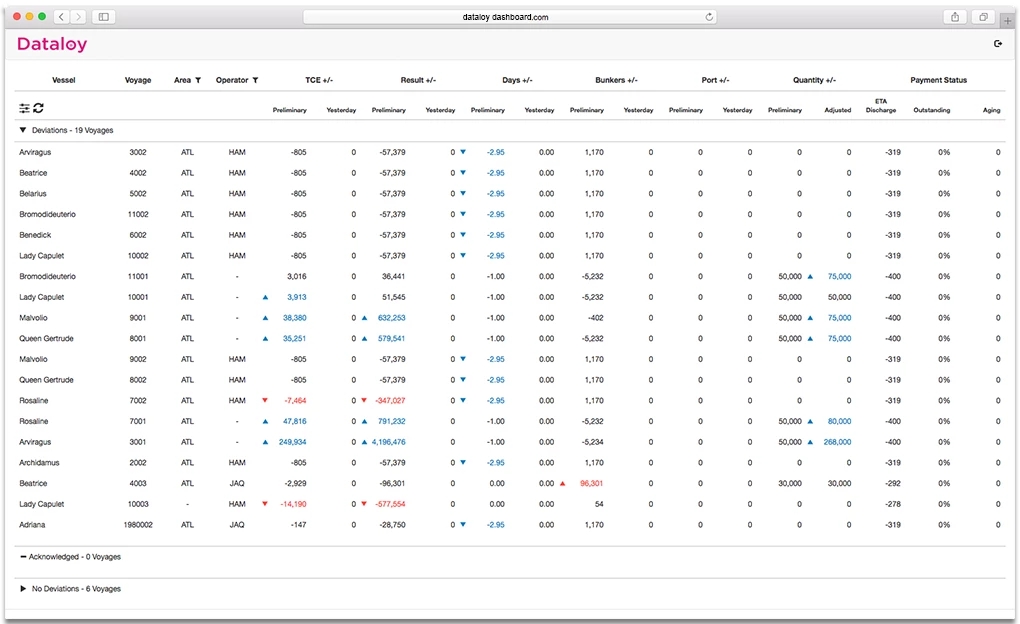
Task: Open a new browser tab
Action: [1006, 19]
